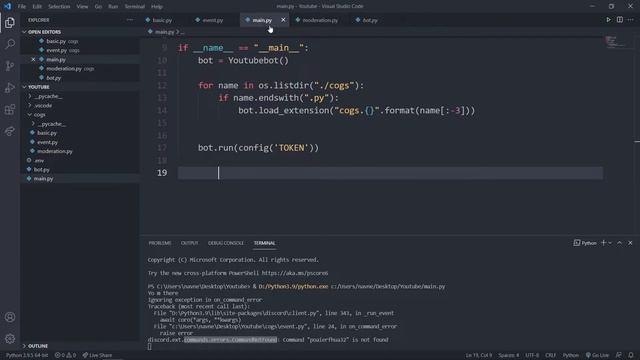
Task: Change the CRLF line ending setting
Action: (x=550, y=355)
